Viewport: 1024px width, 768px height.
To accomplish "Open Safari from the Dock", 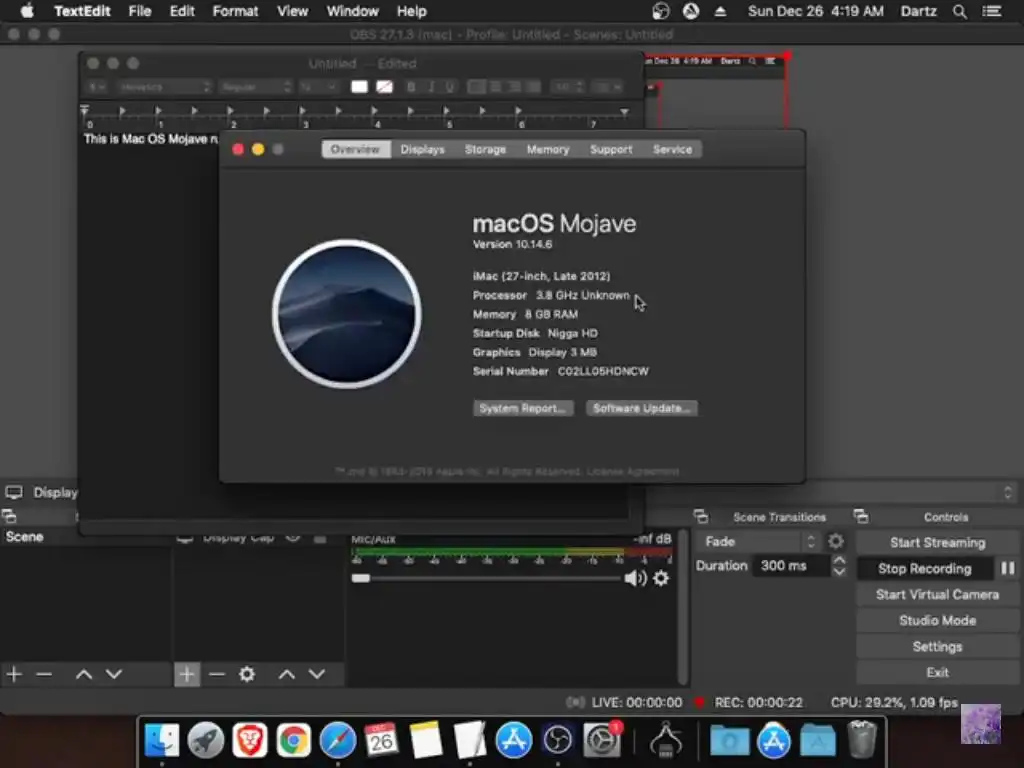I will pos(338,741).
